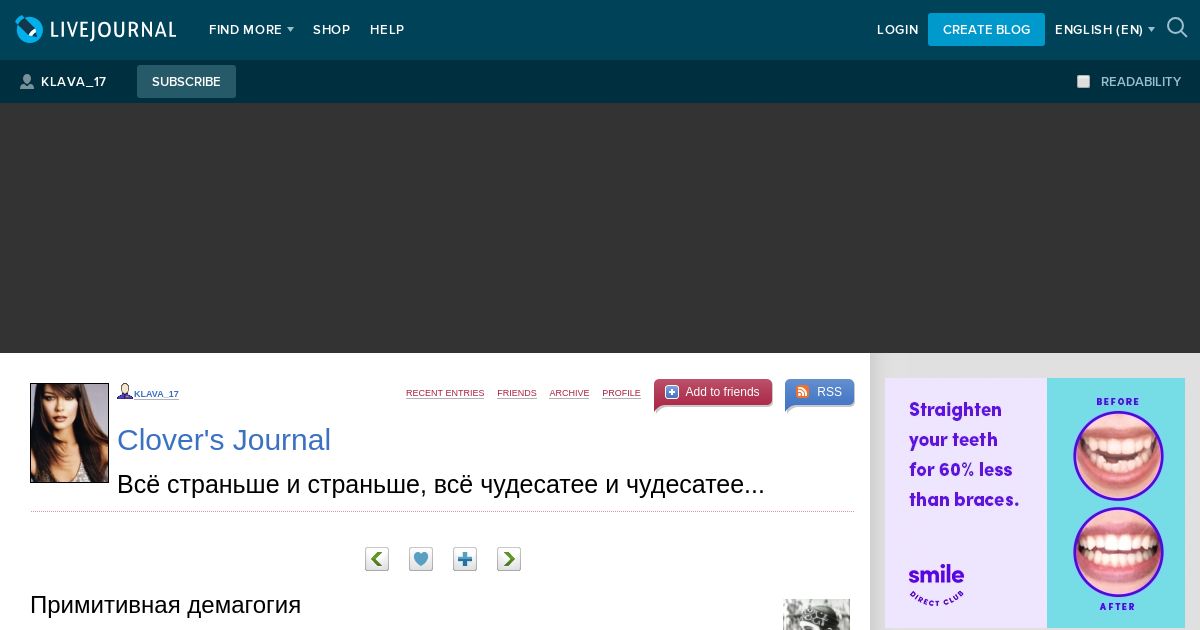Click the Create Blog button
1200x630 pixels.
pos(986,29)
